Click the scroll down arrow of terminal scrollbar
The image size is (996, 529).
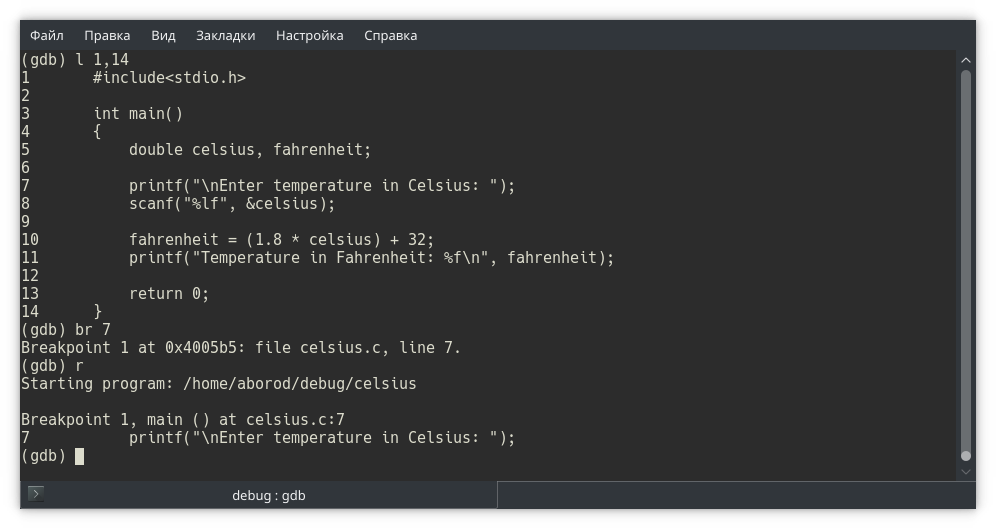pos(965,469)
